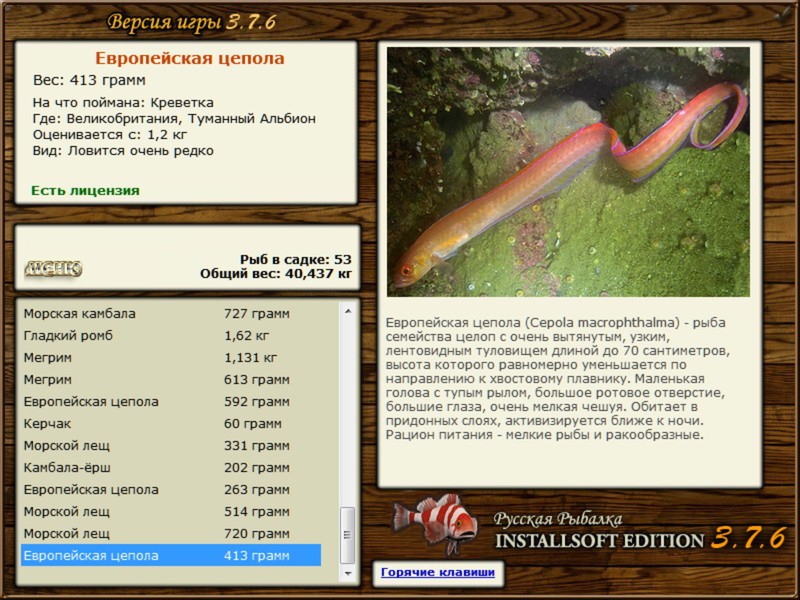Select Мегрим 613 грамм row
Viewport: 800px width, 600px height.
[x=171, y=379]
